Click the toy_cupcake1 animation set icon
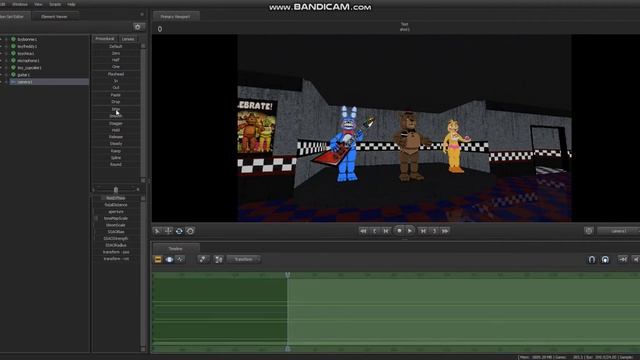Image resolution: width=640 pixels, height=360 pixels. pyautogui.click(x=13, y=67)
